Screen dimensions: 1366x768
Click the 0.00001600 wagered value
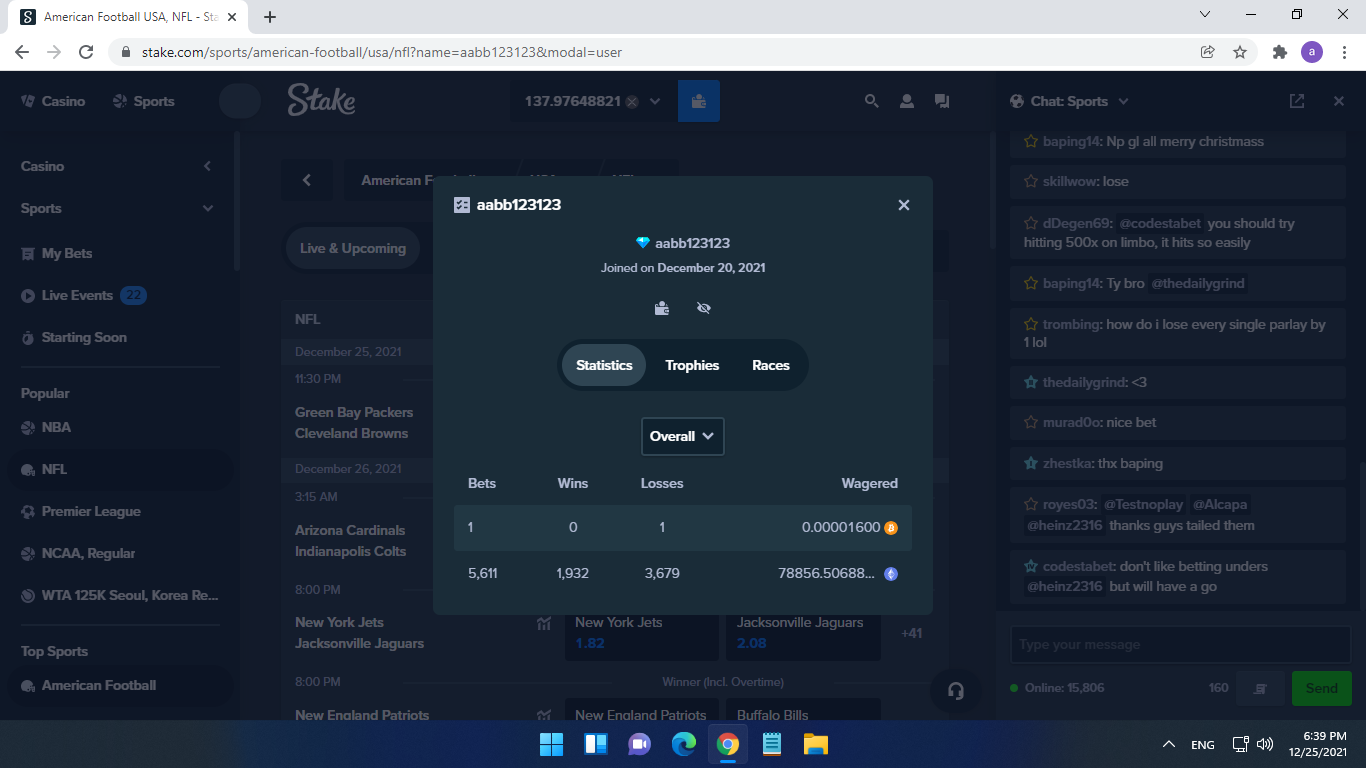tap(840, 528)
